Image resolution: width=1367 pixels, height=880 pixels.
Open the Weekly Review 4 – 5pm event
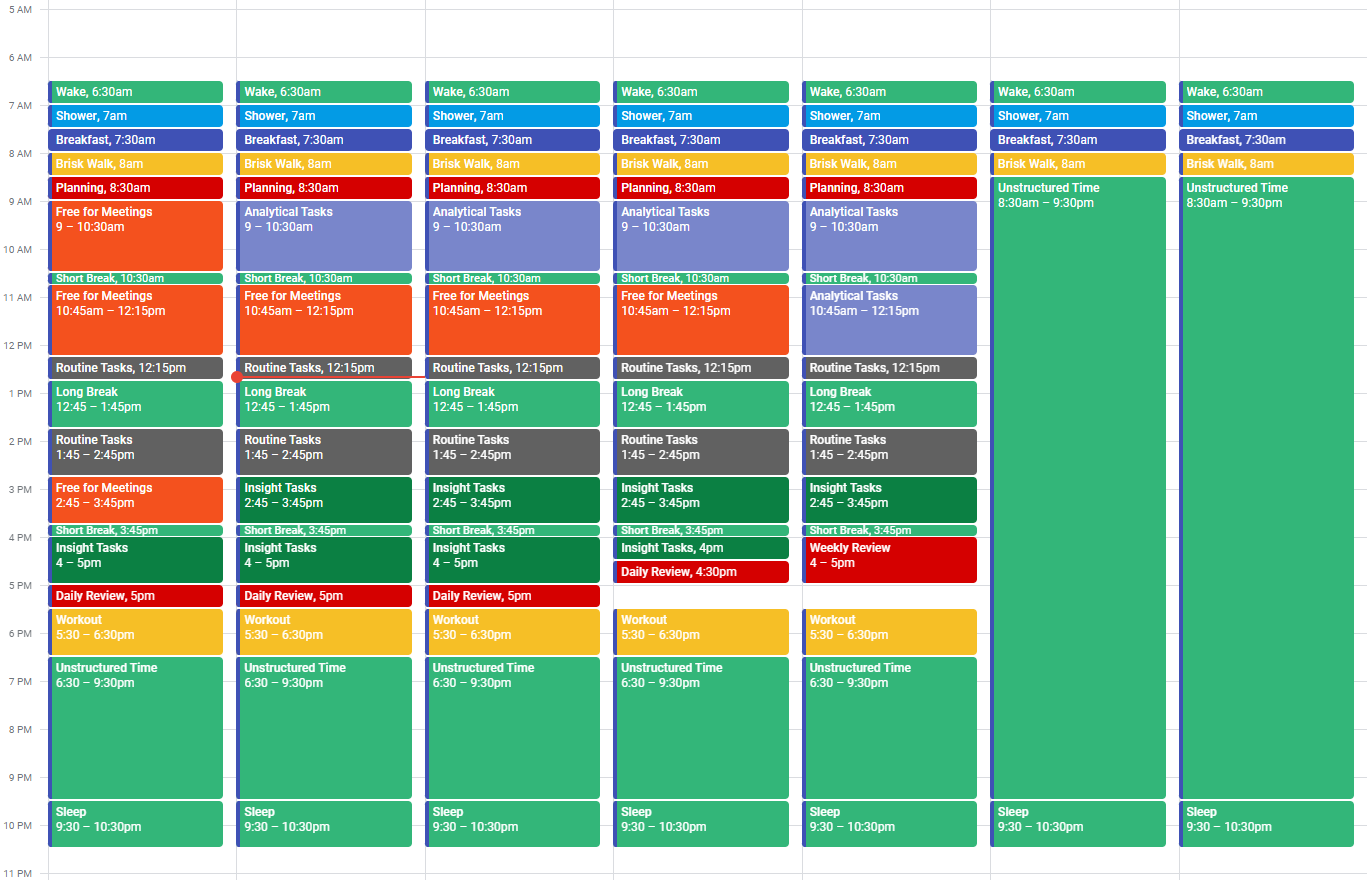890,560
